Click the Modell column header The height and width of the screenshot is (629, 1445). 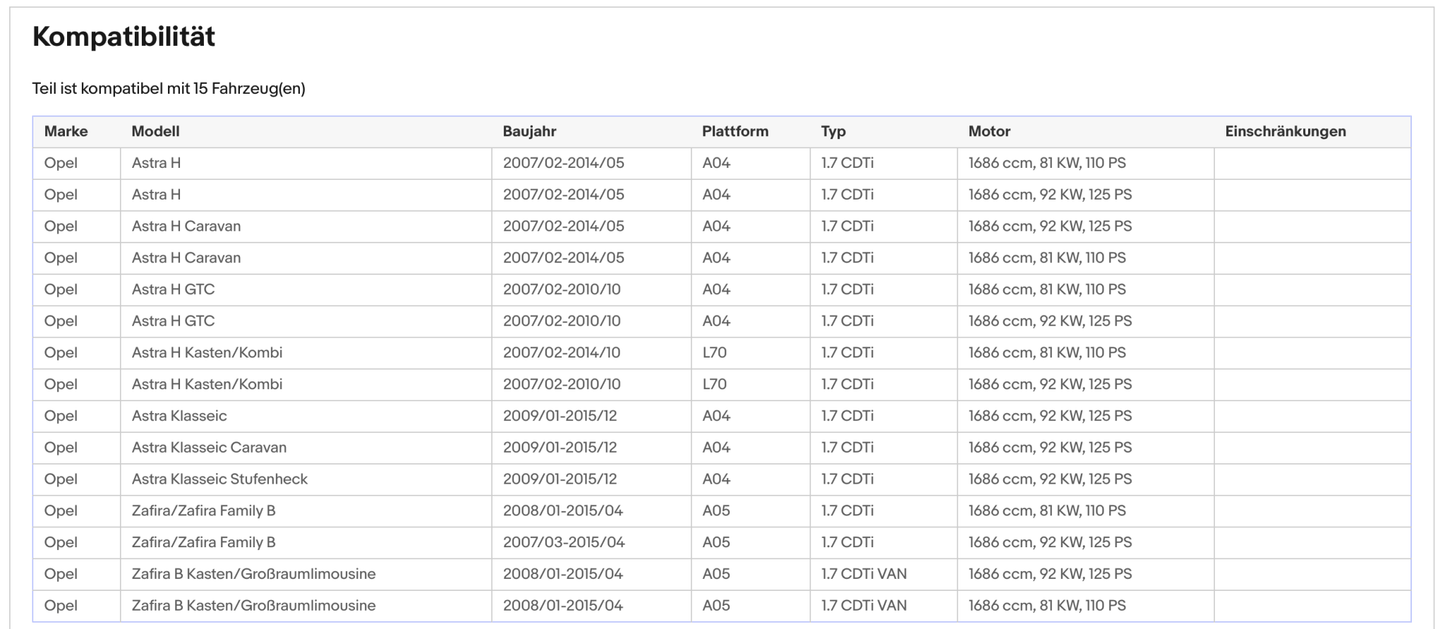156,131
